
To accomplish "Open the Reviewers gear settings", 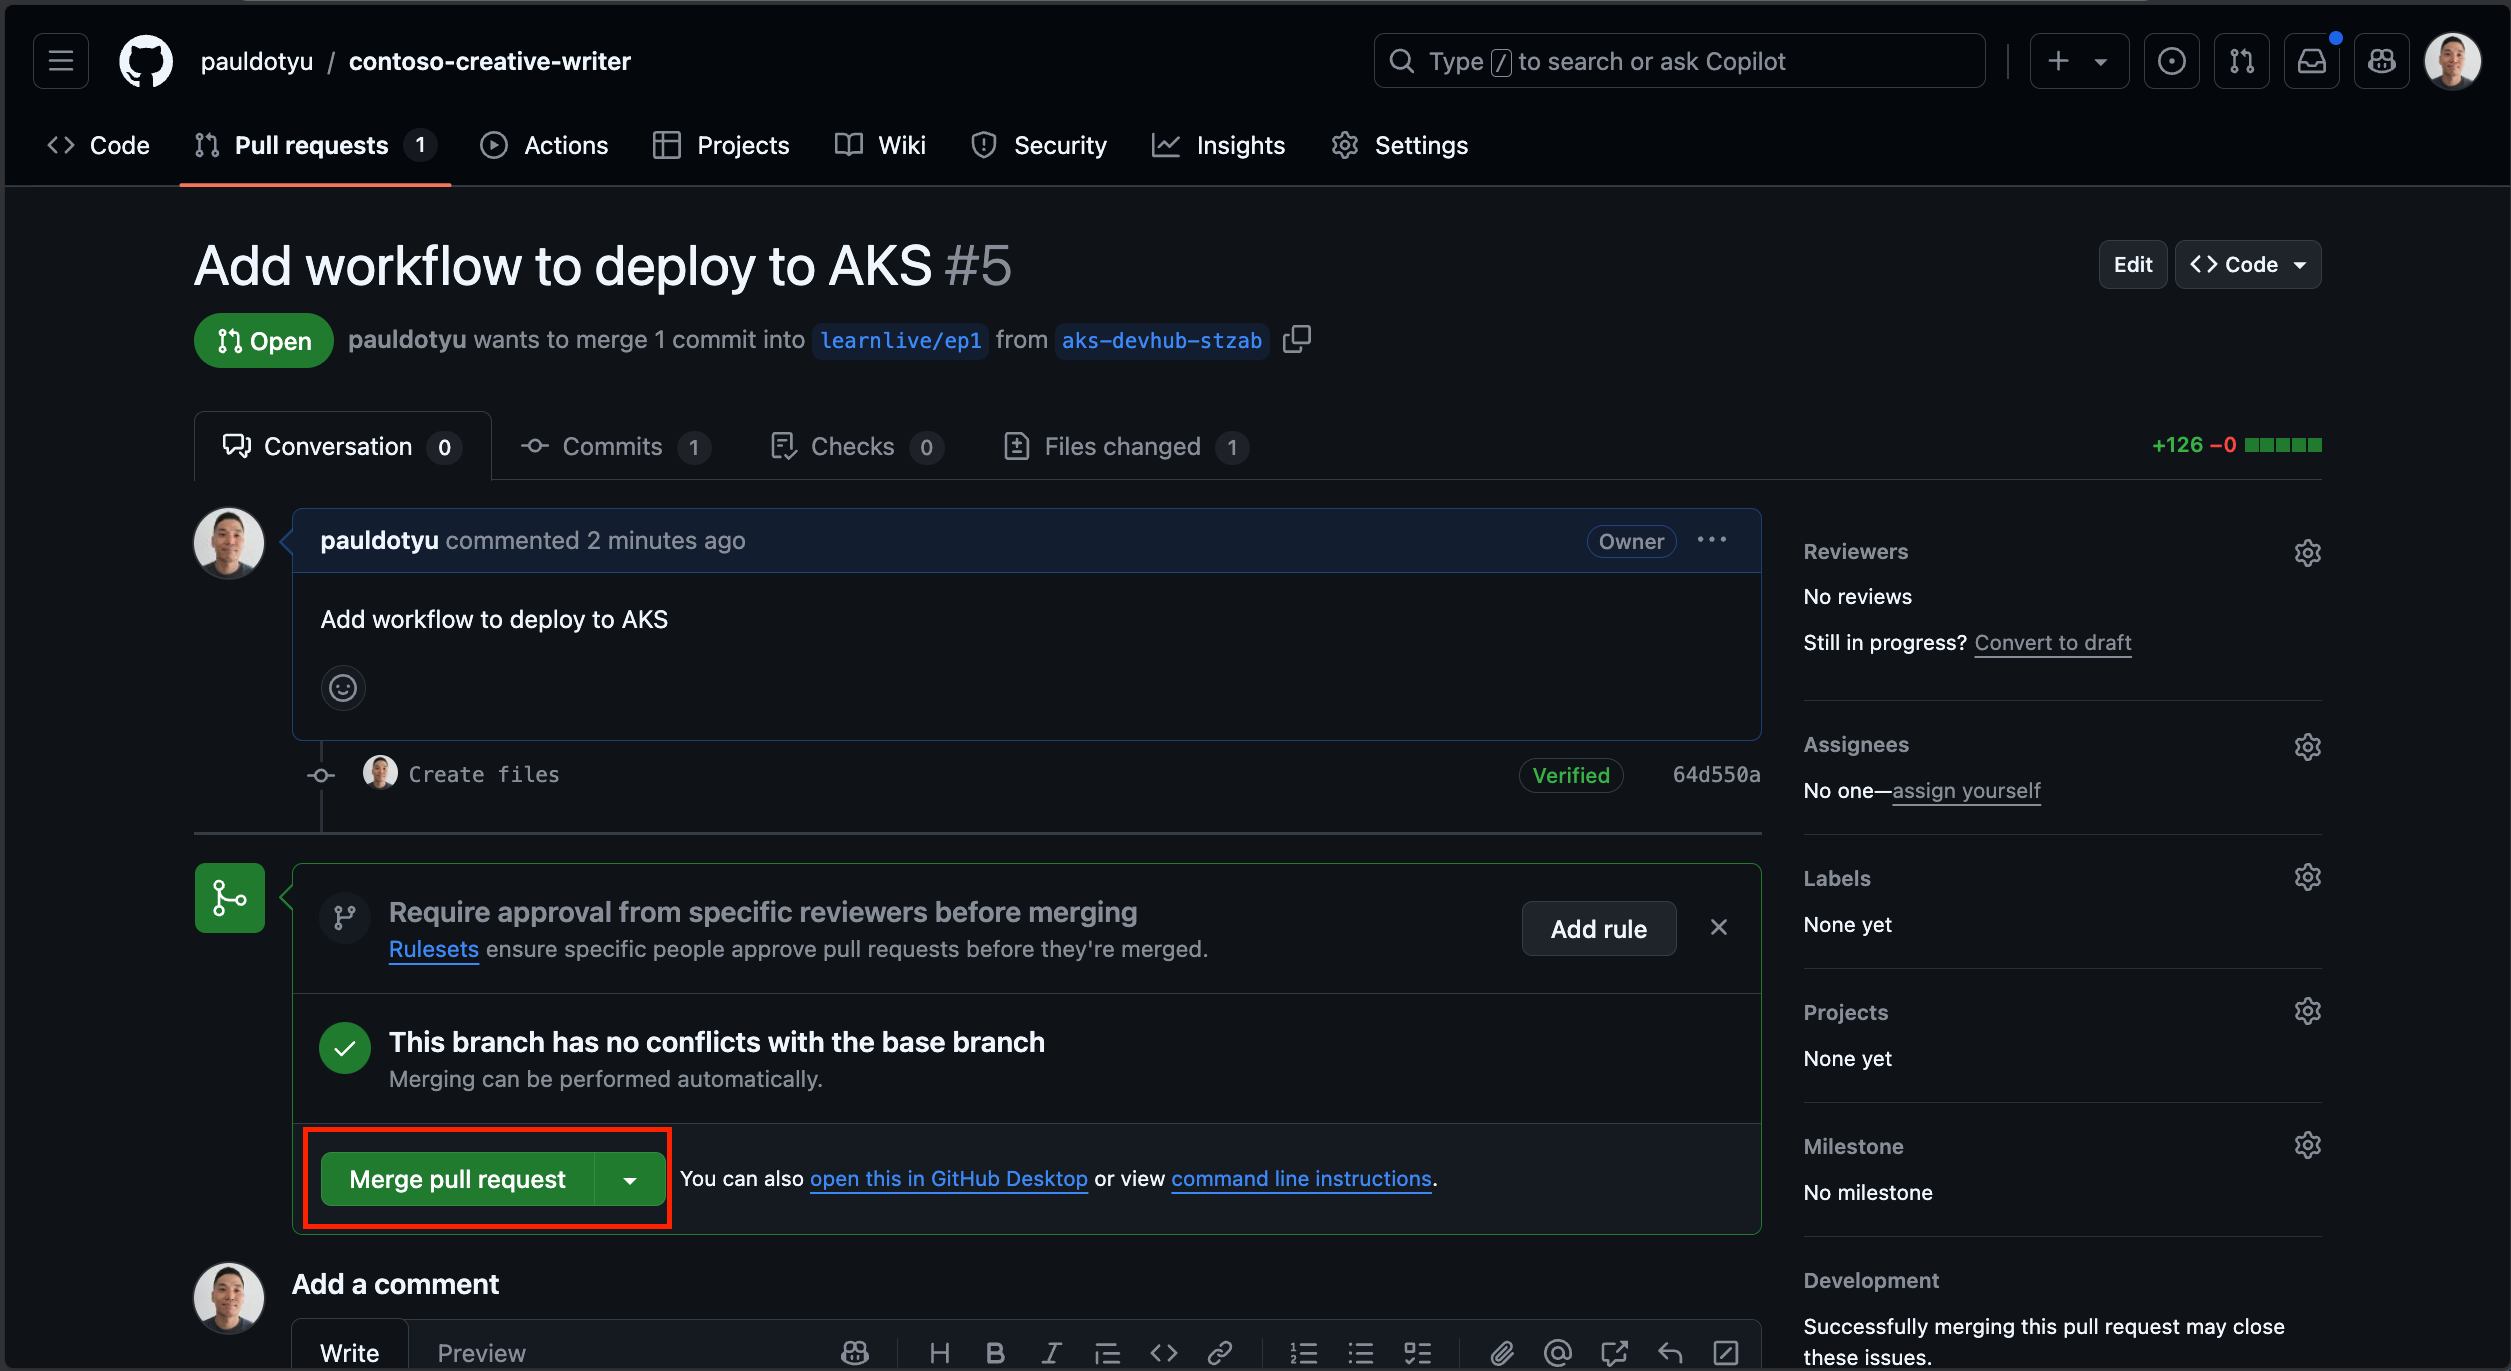I will (x=2307, y=552).
